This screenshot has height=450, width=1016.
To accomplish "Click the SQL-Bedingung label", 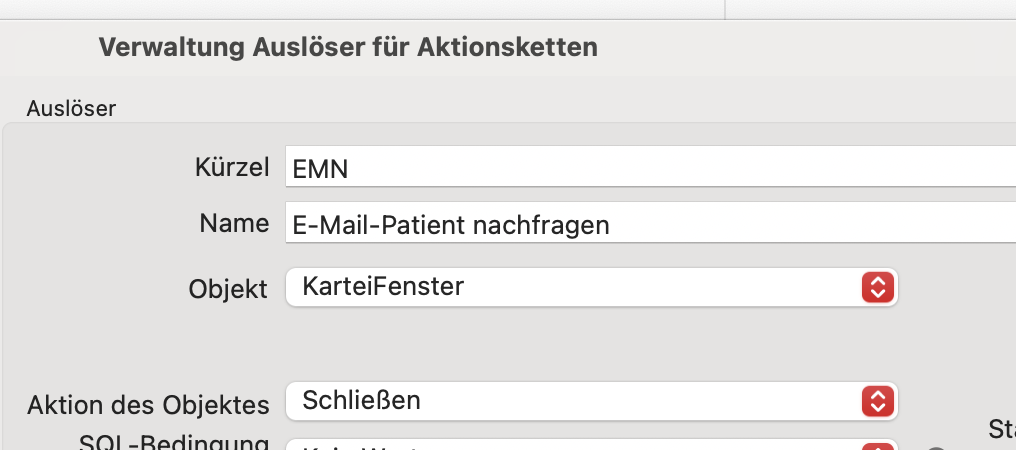I will coord(174,442).
